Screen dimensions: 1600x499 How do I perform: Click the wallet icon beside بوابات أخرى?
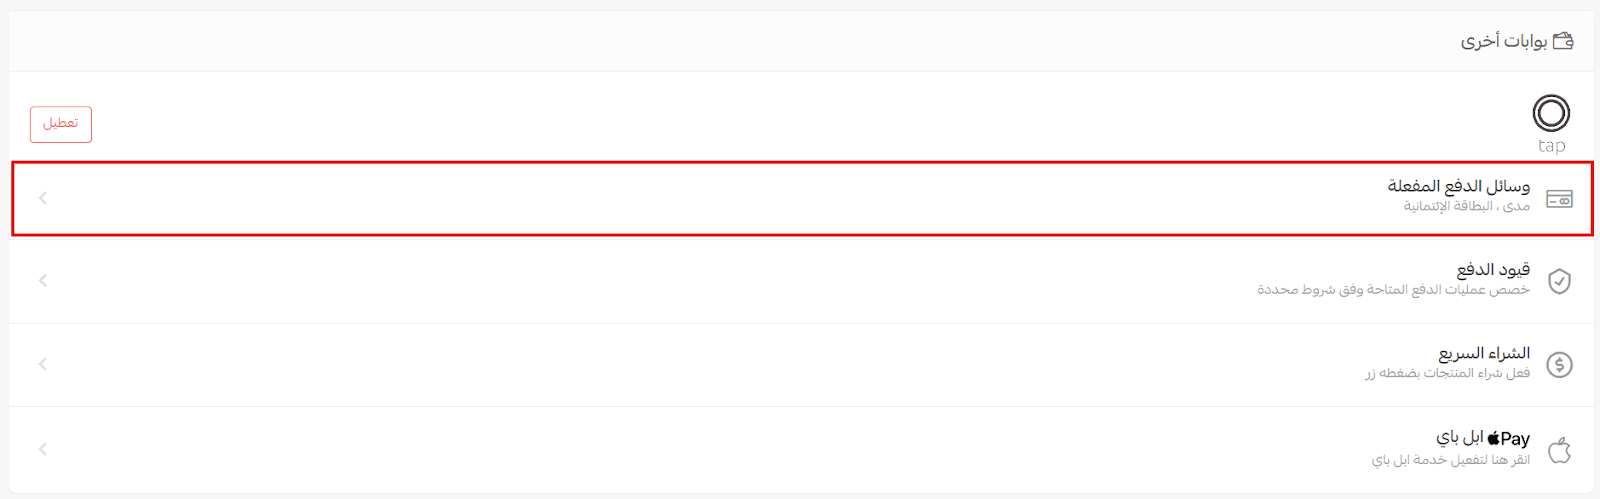1563,41
